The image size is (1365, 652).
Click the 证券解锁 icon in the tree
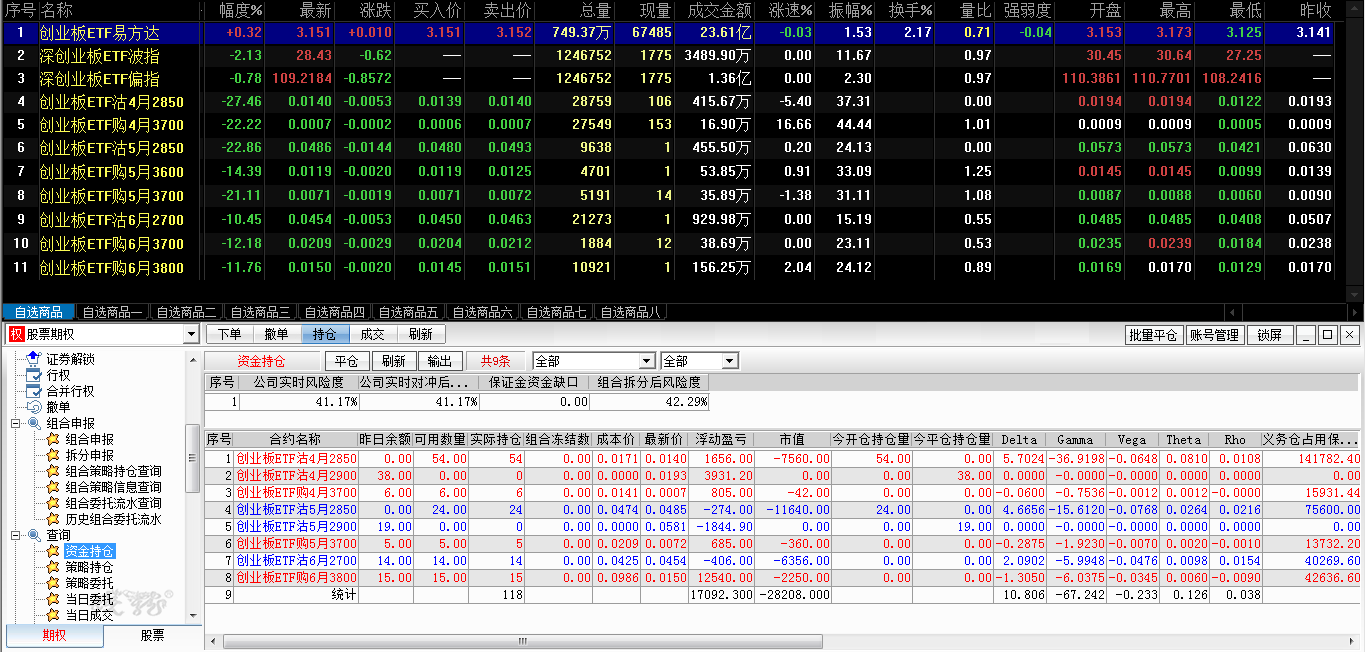[33, 359]
